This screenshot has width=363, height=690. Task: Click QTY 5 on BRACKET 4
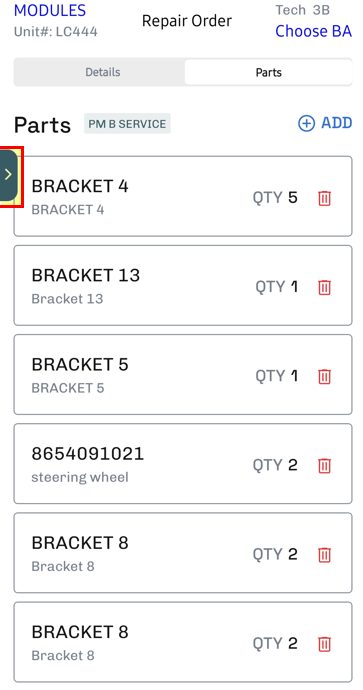(275, 198)
